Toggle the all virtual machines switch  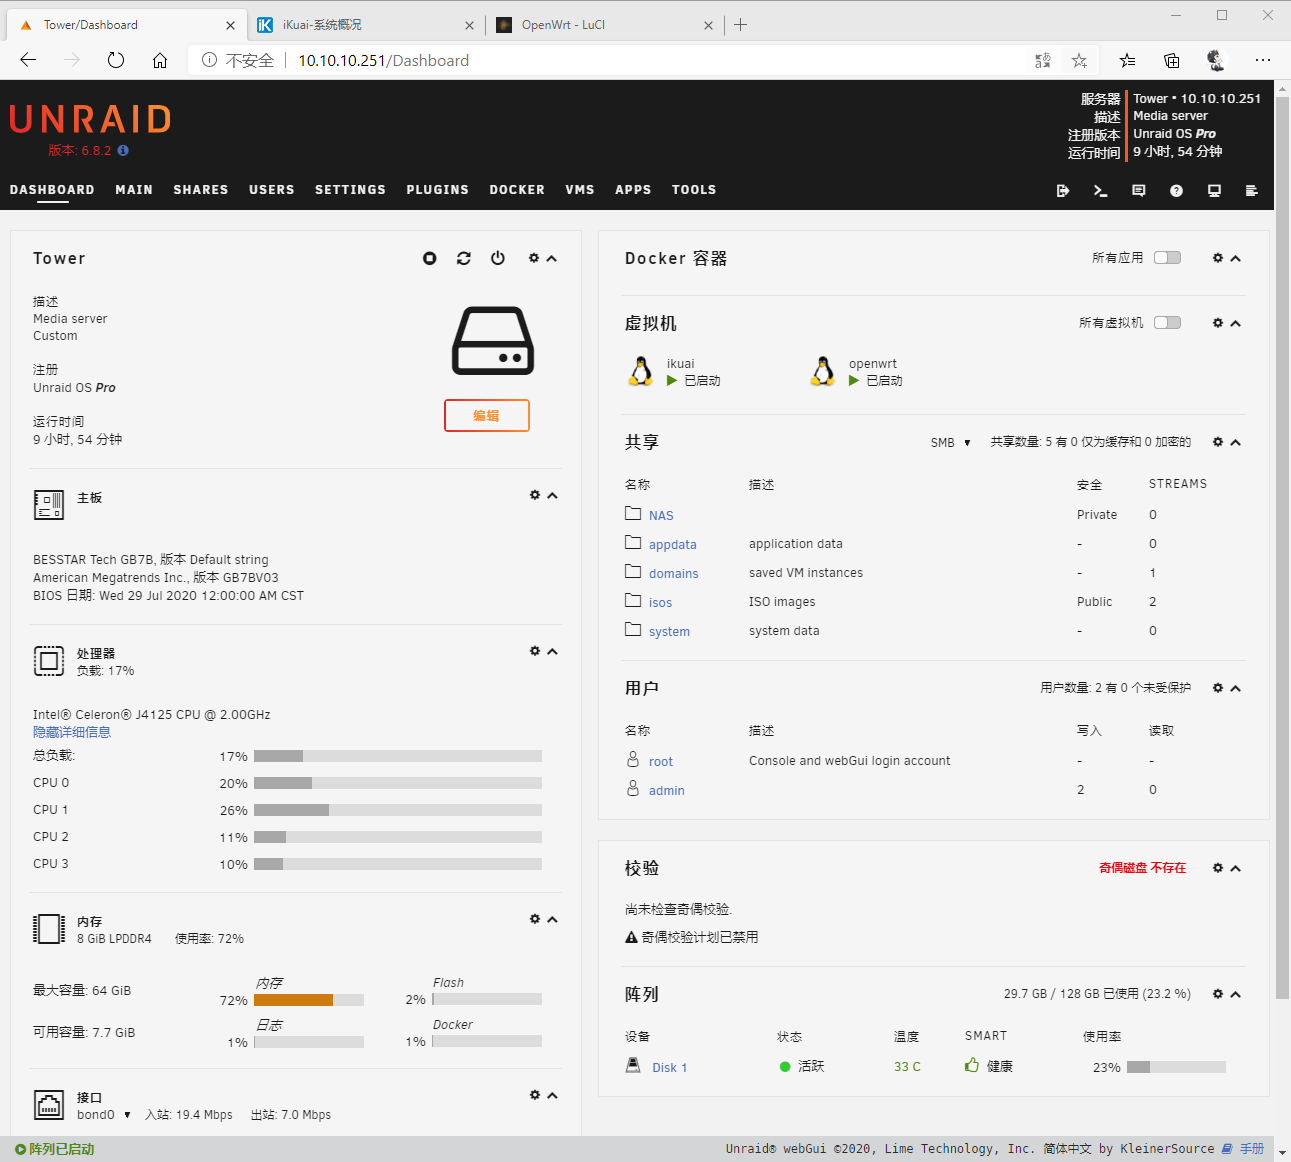tap(1167, 323)
